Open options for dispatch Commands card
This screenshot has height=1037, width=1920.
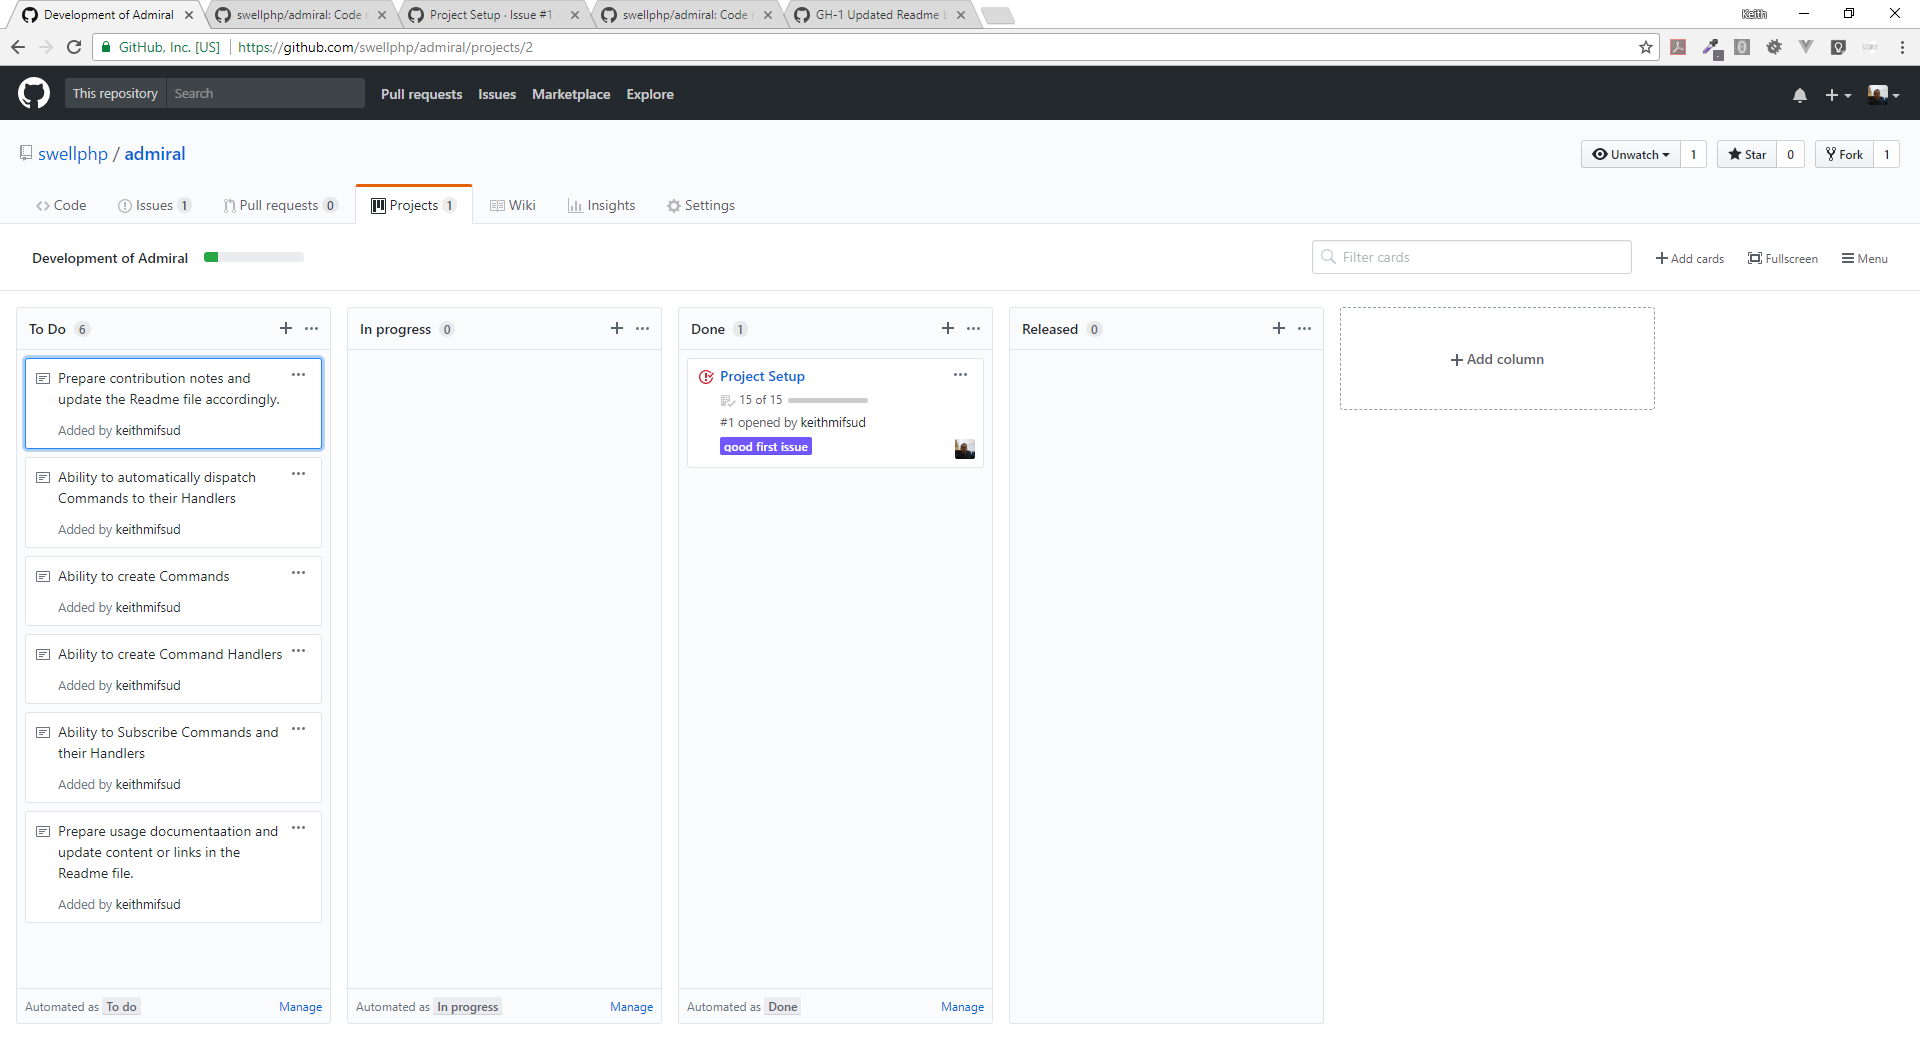[298, 474]
